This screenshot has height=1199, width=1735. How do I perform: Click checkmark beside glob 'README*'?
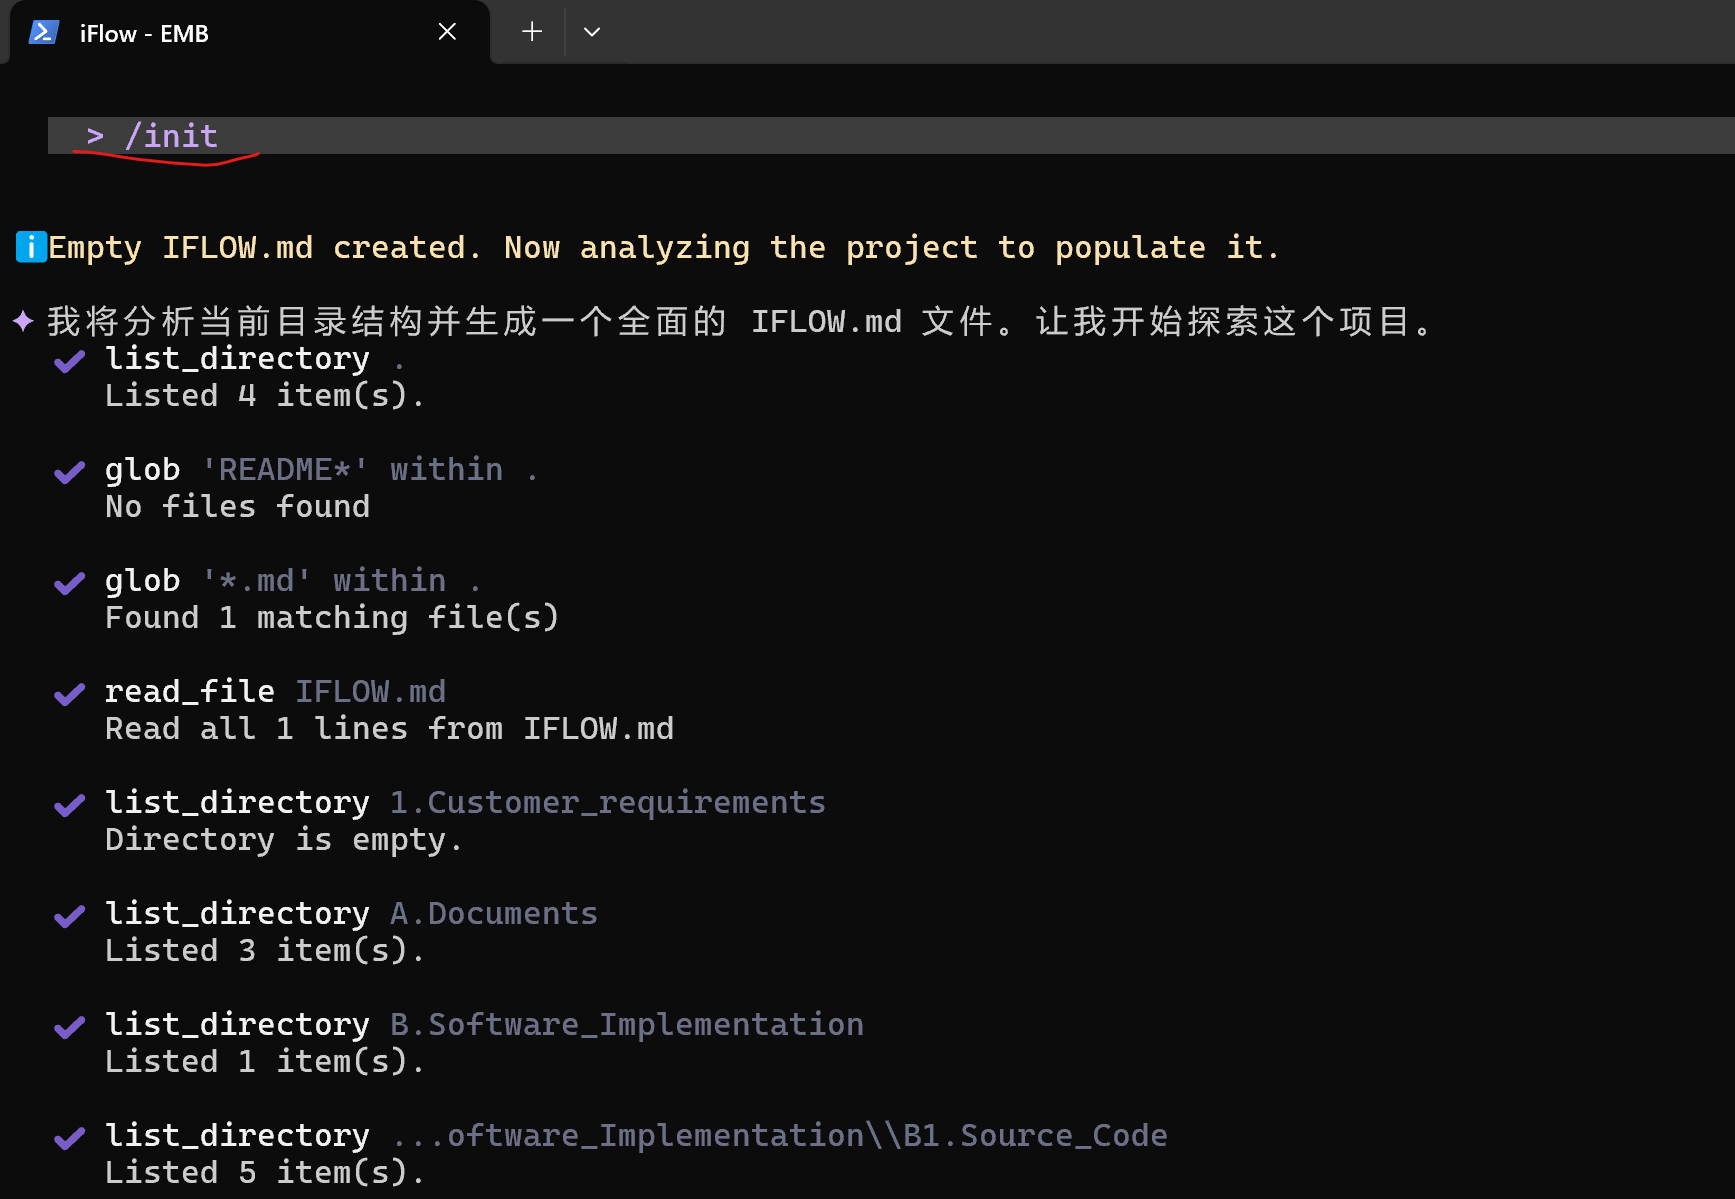69,472
